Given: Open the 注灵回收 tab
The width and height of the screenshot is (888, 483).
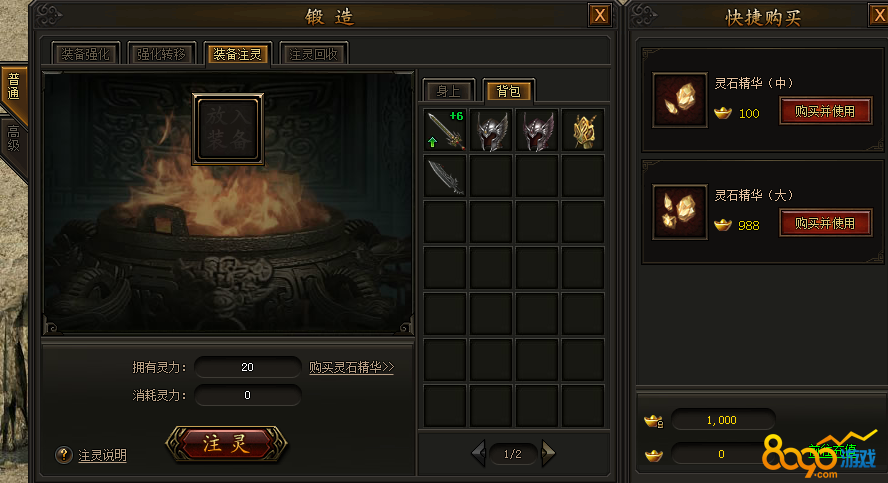Looking at the screenshot, I should (313, 54).
